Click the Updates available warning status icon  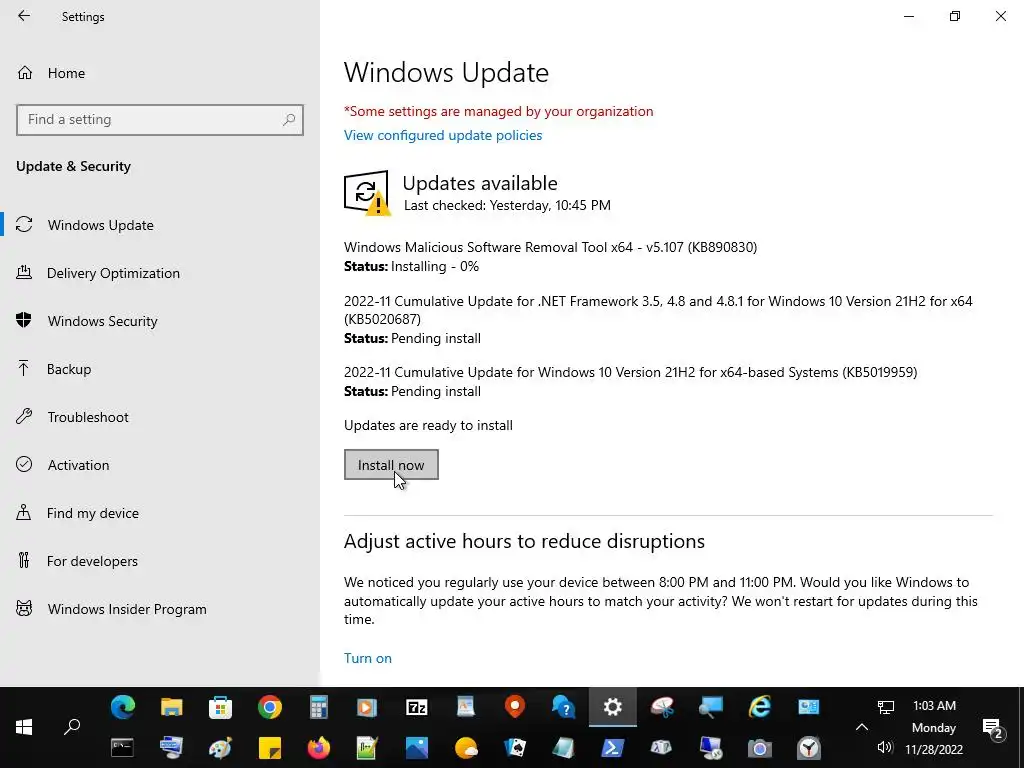pyautogui.click(x=366, y=193)
